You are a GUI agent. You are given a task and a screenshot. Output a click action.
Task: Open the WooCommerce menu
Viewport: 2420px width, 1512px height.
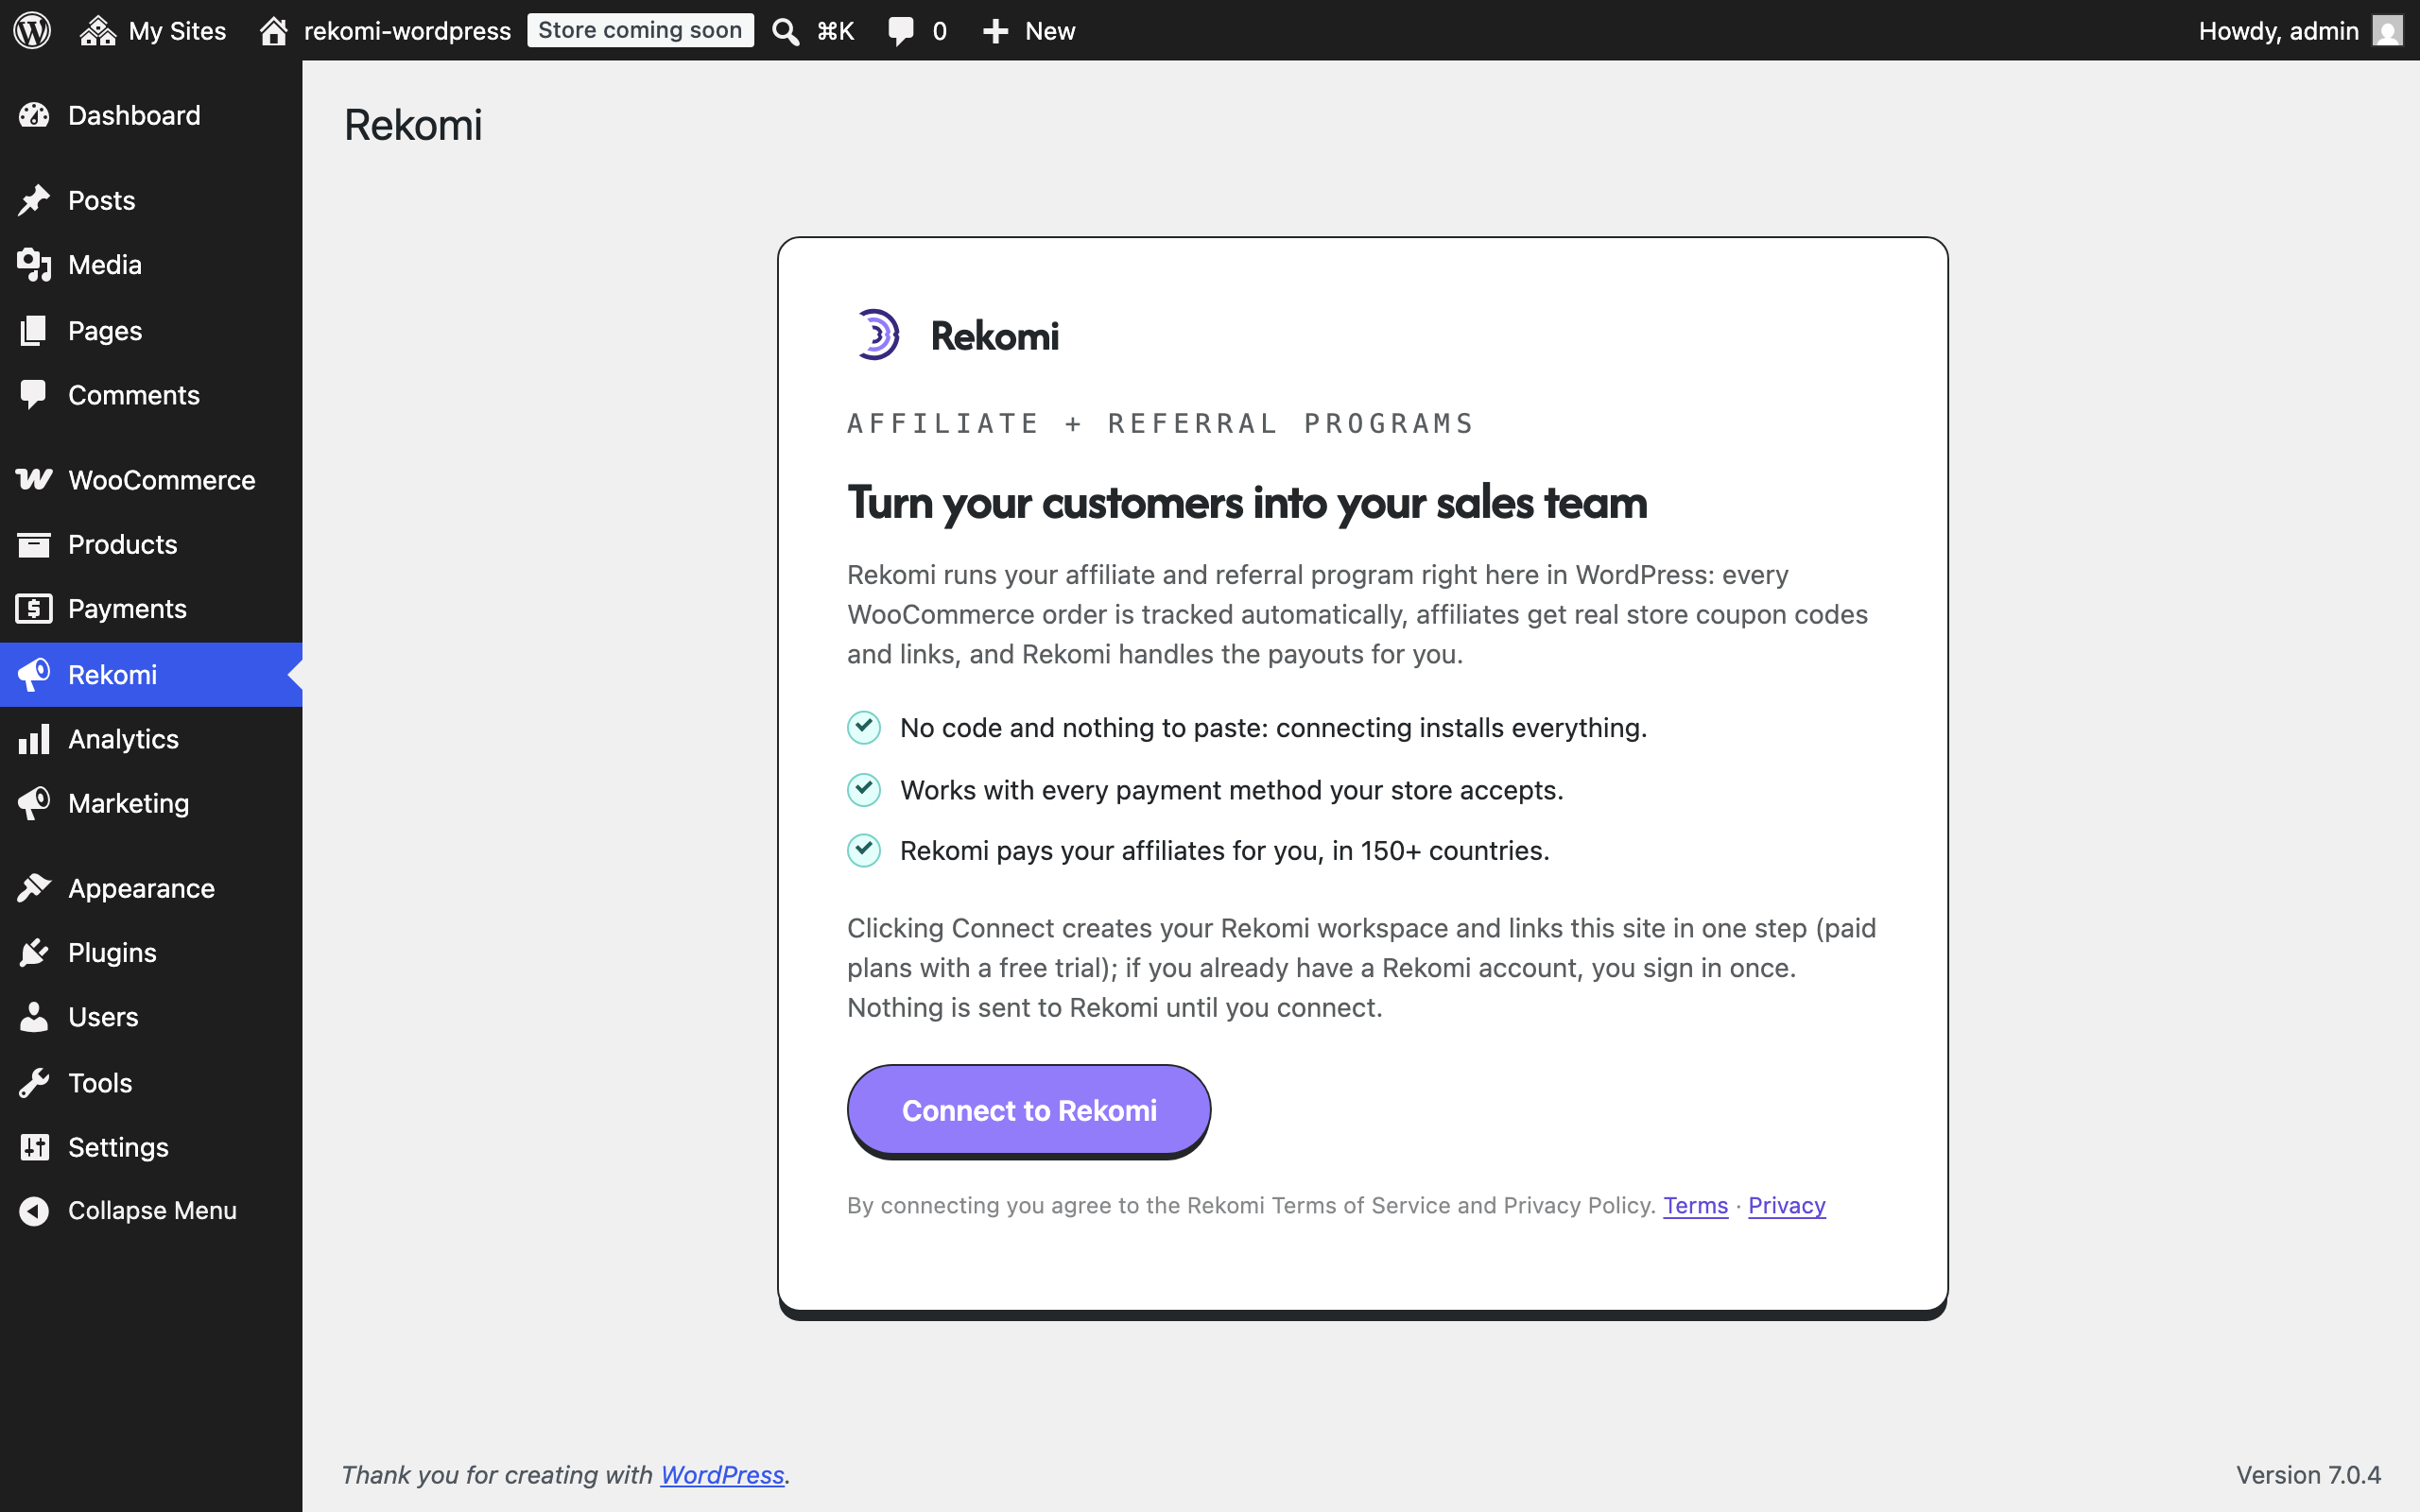[151, 480]
